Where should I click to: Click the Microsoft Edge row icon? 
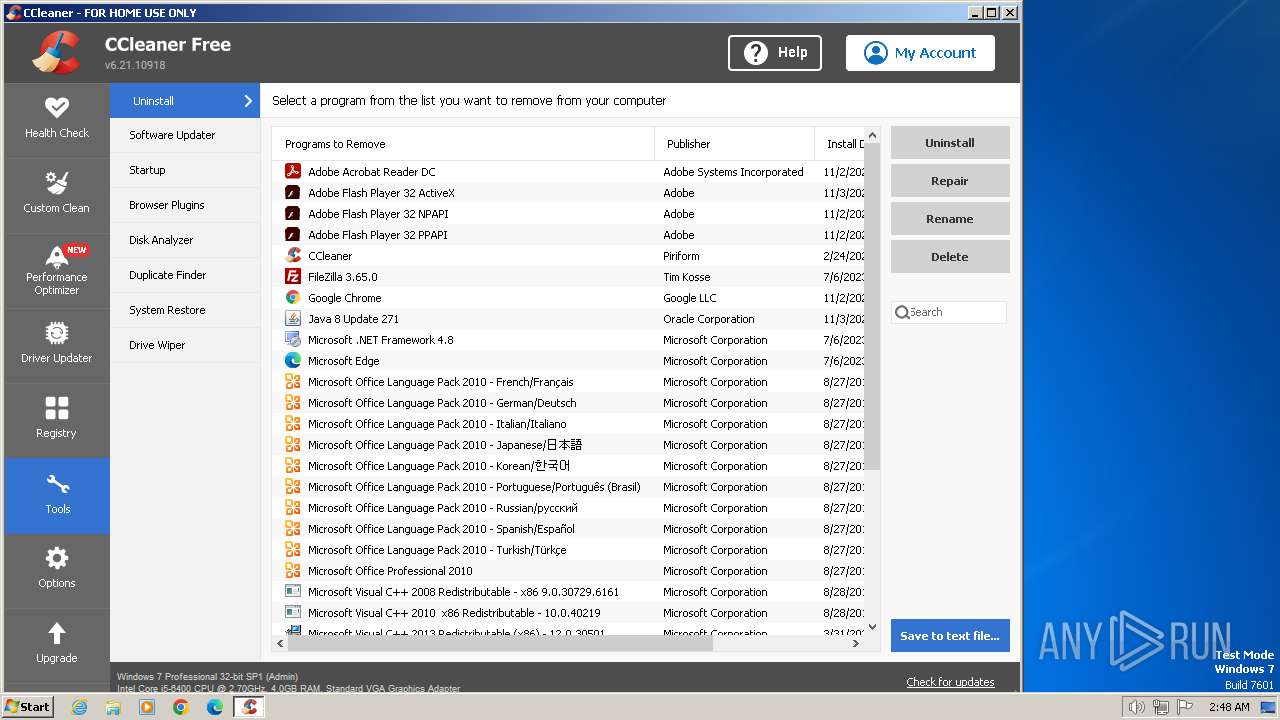coord(293,360)
